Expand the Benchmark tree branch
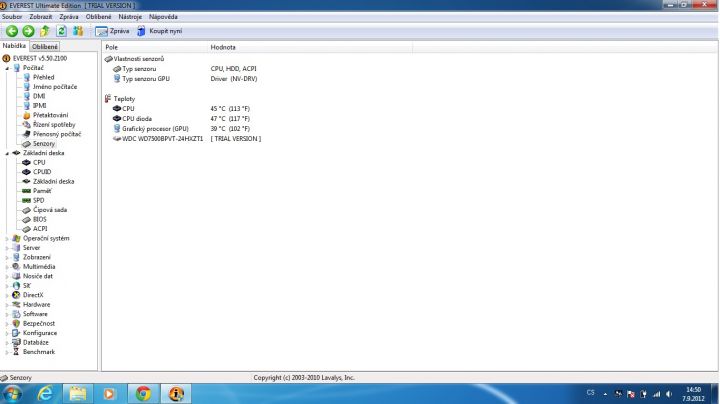The image size is (720, 404). point(7,352)
